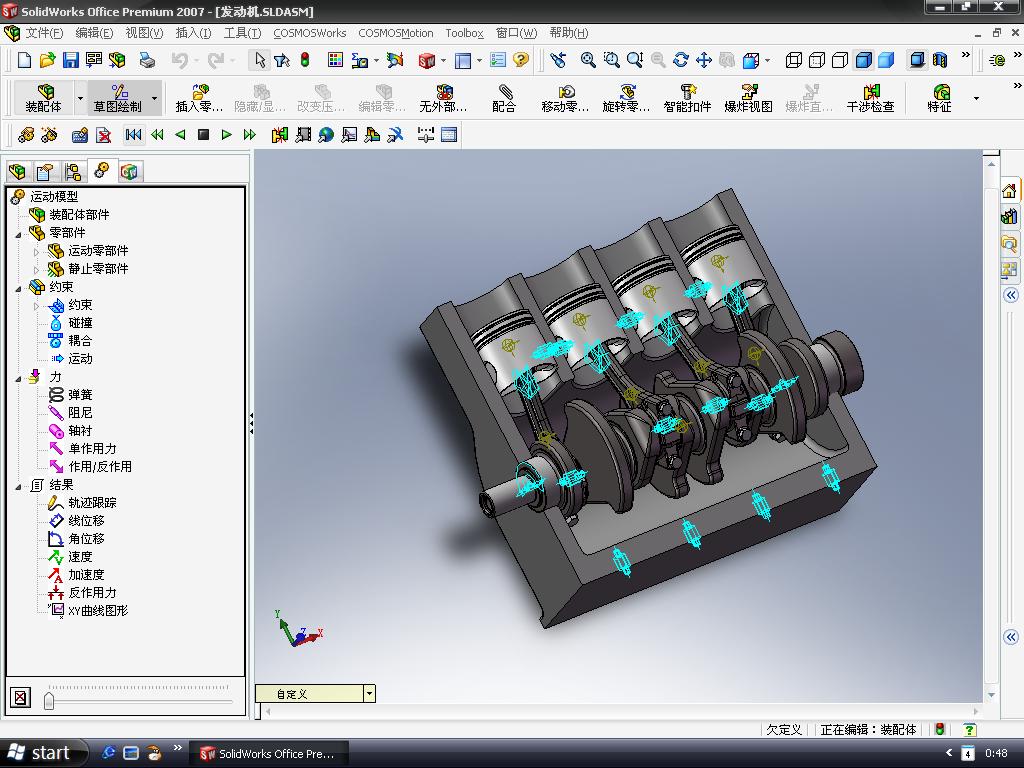Open 智能扣件 smart fasteners tool

pyautogui.click(x=687, y=98)
